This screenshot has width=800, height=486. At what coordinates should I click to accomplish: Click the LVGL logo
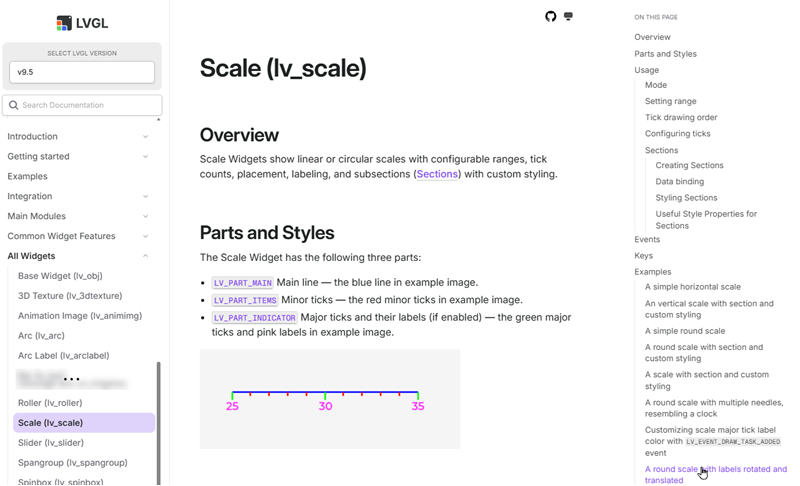[82, 23]
